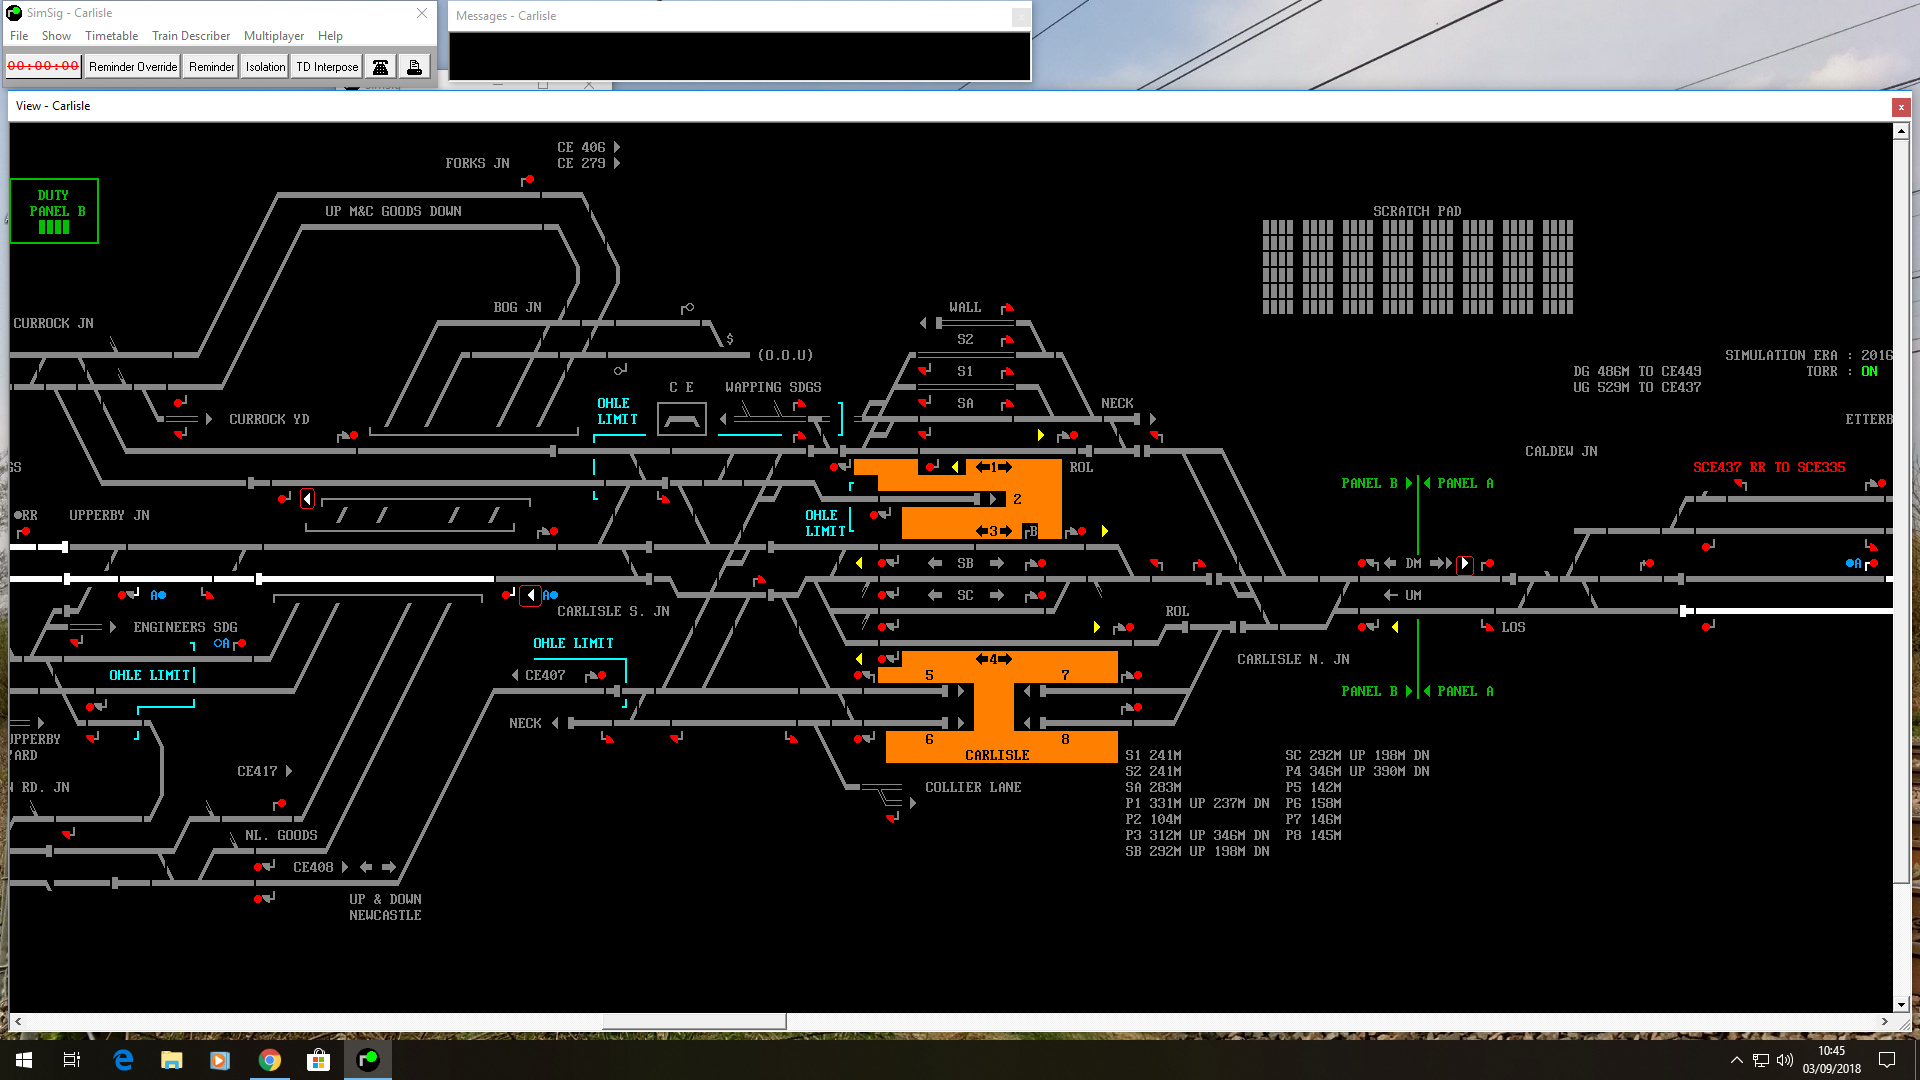Click the exit arrow beside CE 279

coord(617,164)
